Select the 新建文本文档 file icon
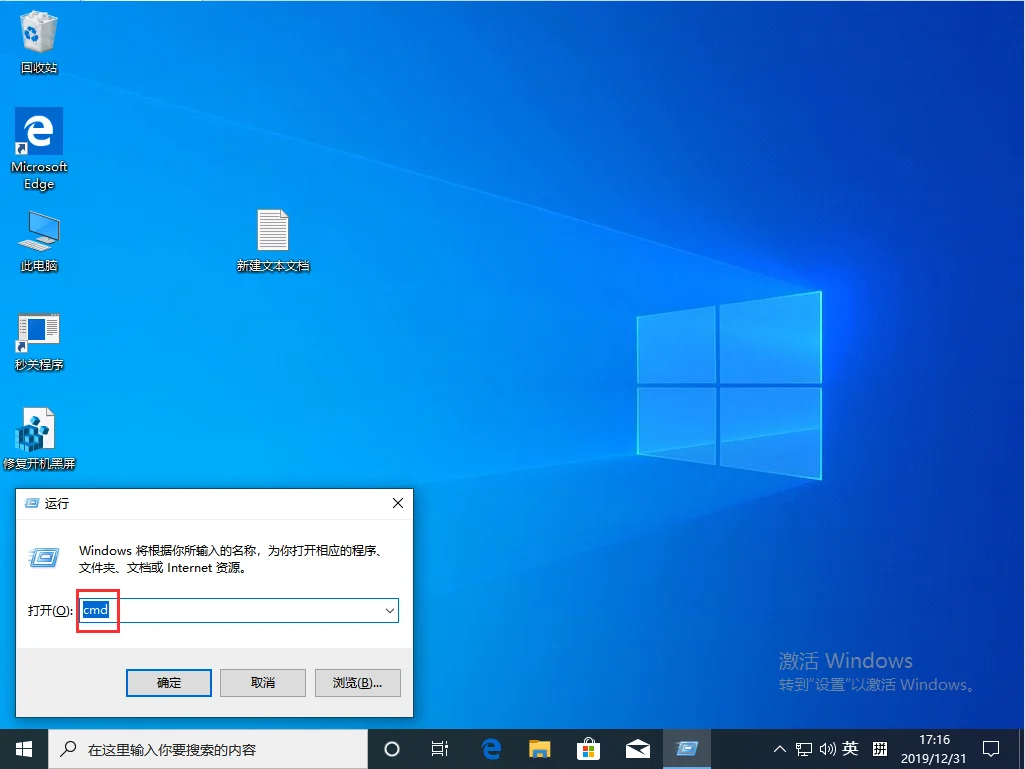This screenshot has width=1025, height=769. 273,241
